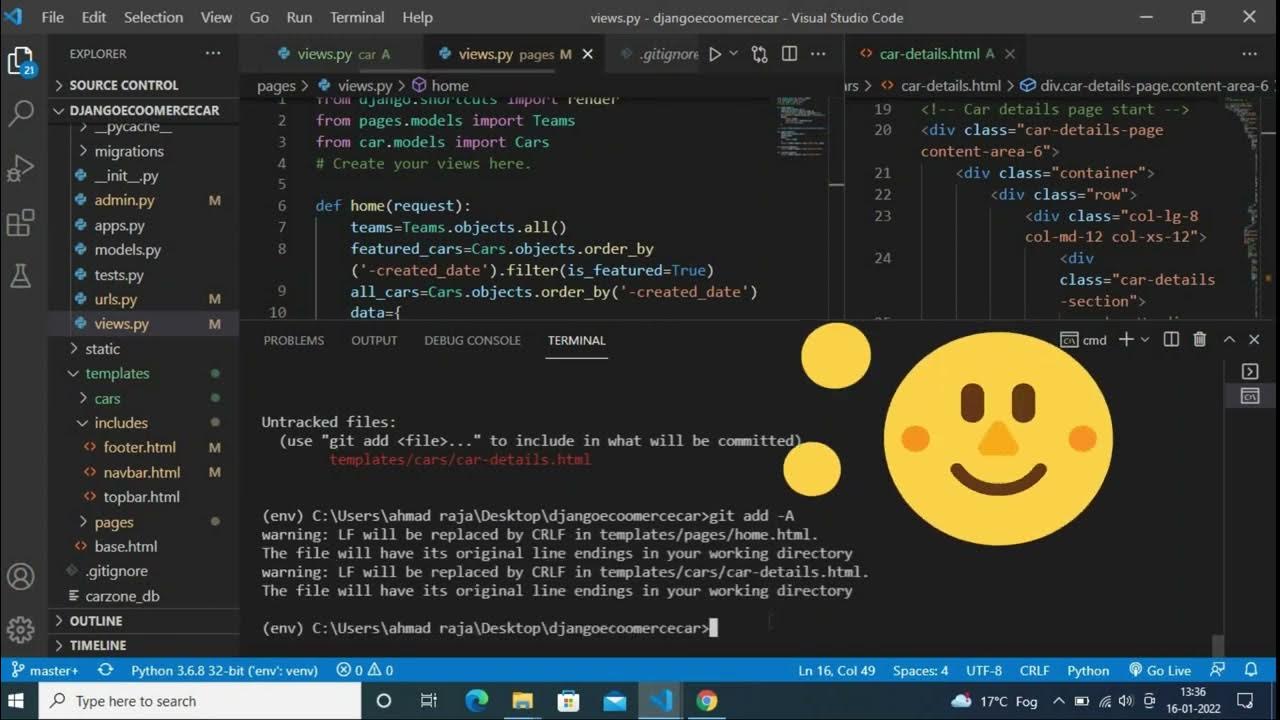The height and width of the screenshot is (720, 1280).
Task: Open the View menu
Action: [217, 17]
